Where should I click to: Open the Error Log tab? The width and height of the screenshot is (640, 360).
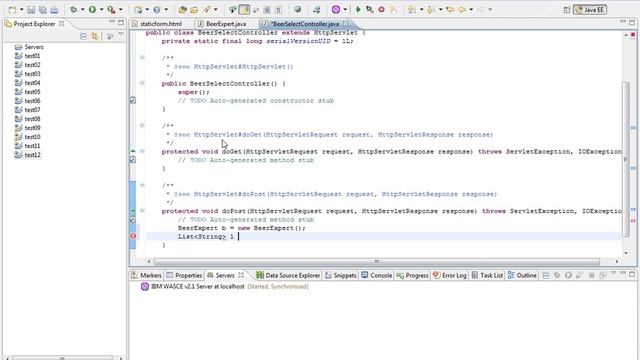click(449, 276)
